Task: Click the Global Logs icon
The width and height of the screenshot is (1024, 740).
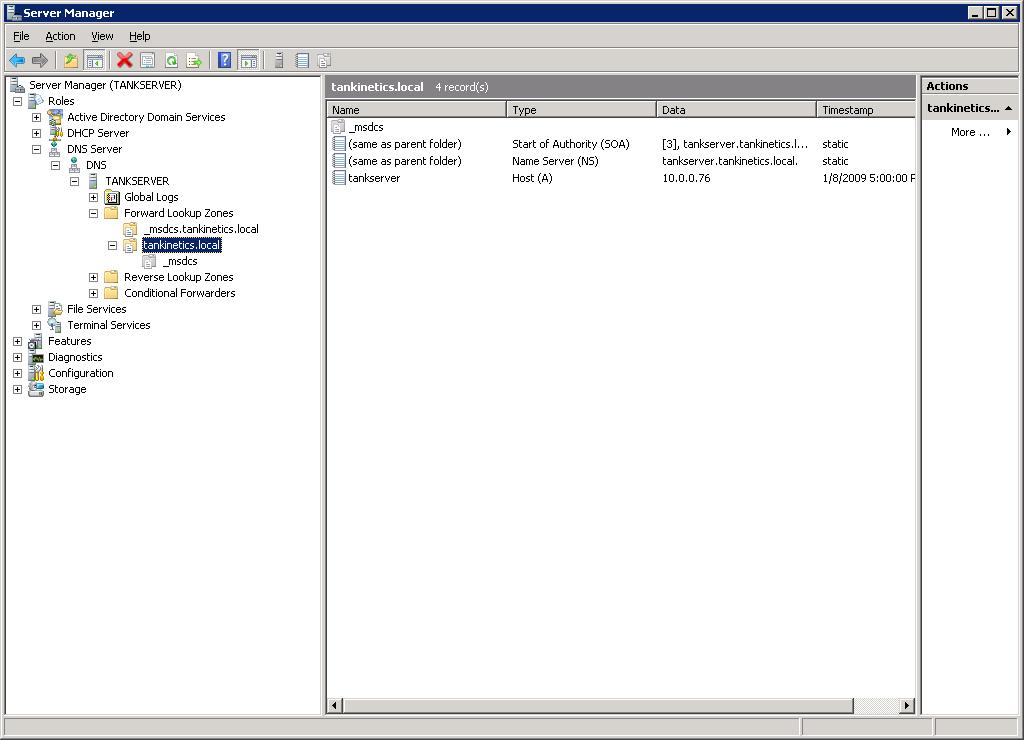Action: (x=112, y=197)
